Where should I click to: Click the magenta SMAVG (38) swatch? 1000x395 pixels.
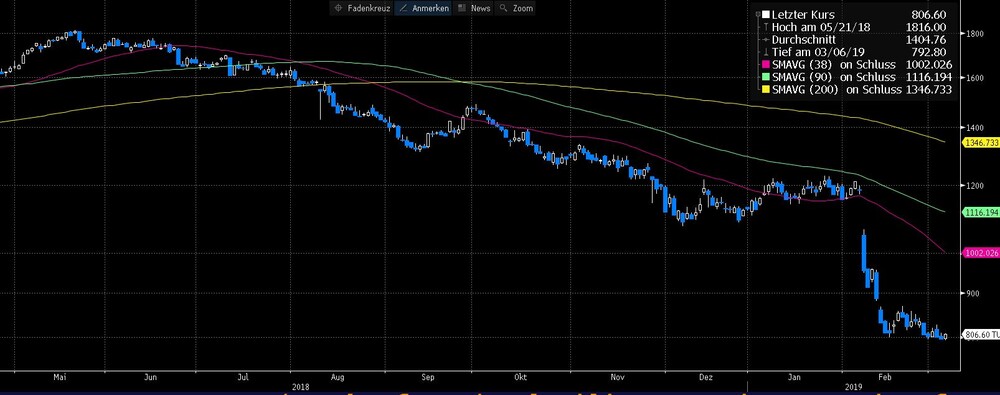[765, 65]
